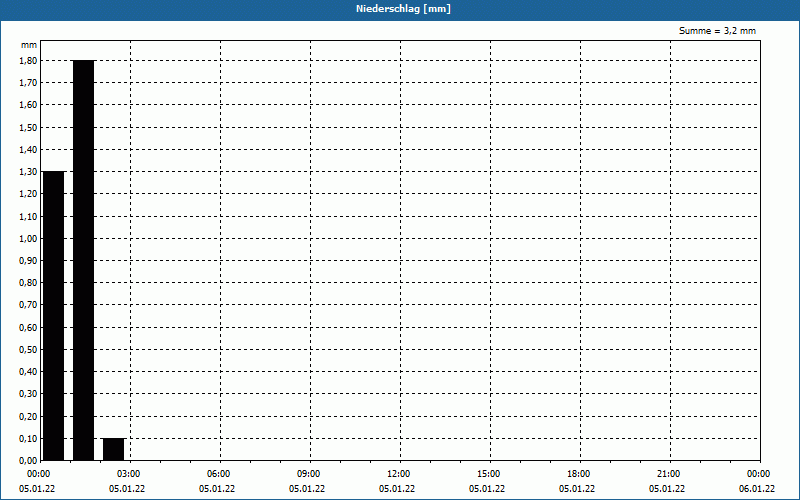Screen dimensions: 800x500
Task: Click the 1,60 y-axis label
Action: (x=28, y=105)
